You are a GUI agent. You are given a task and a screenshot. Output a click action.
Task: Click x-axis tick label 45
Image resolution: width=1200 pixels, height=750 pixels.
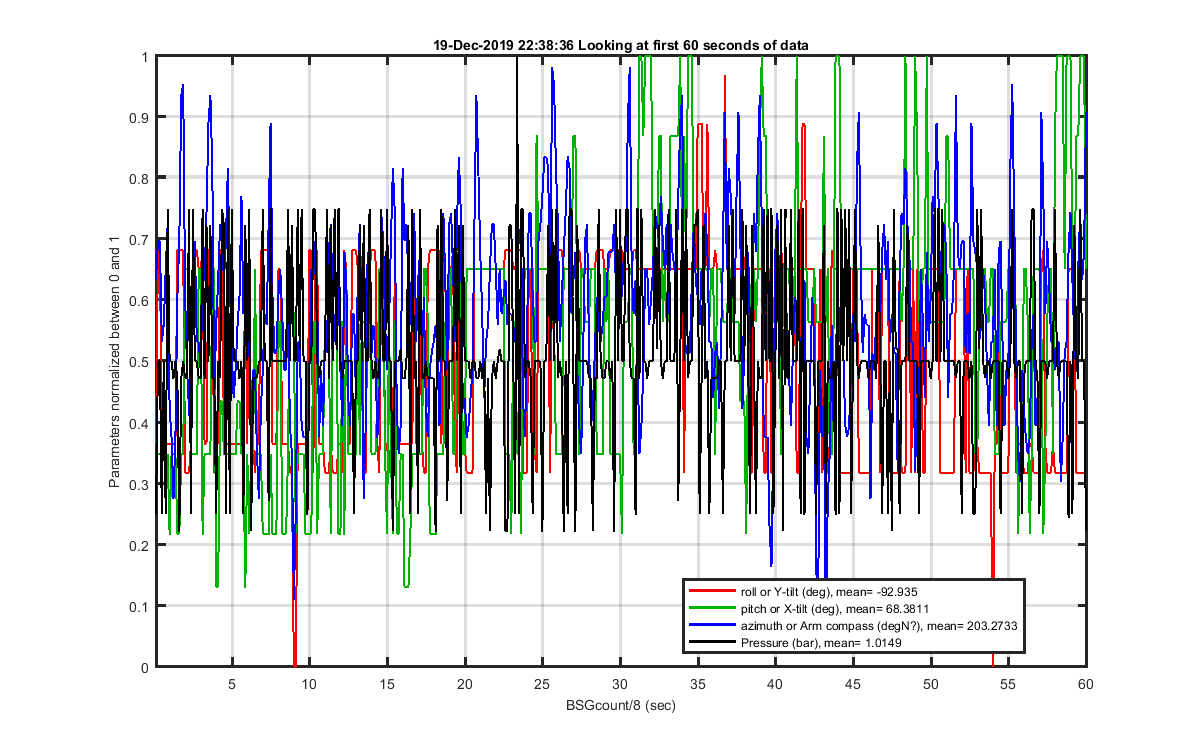coord(853,684)
